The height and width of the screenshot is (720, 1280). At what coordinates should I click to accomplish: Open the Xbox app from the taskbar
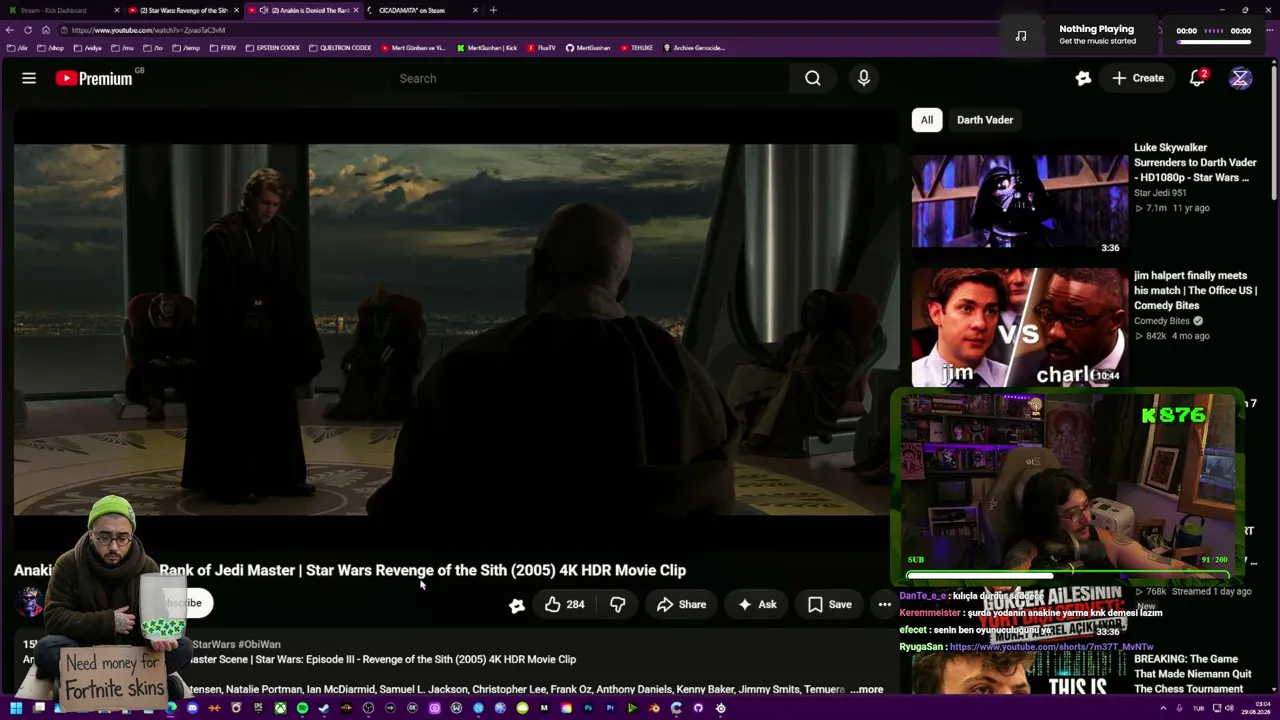click(280, 708)
